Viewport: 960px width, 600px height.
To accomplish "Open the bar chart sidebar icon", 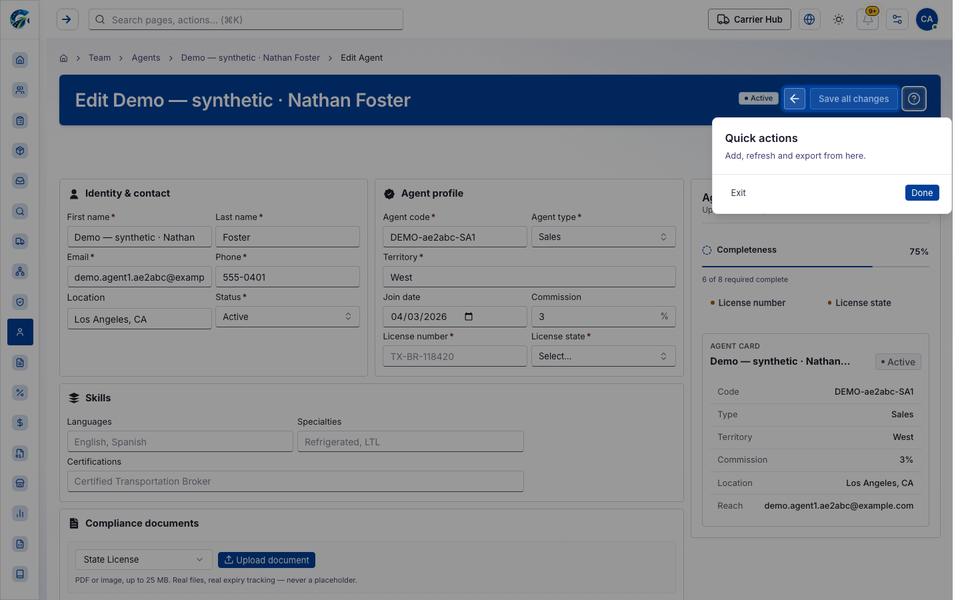I will tap(20, 513).
